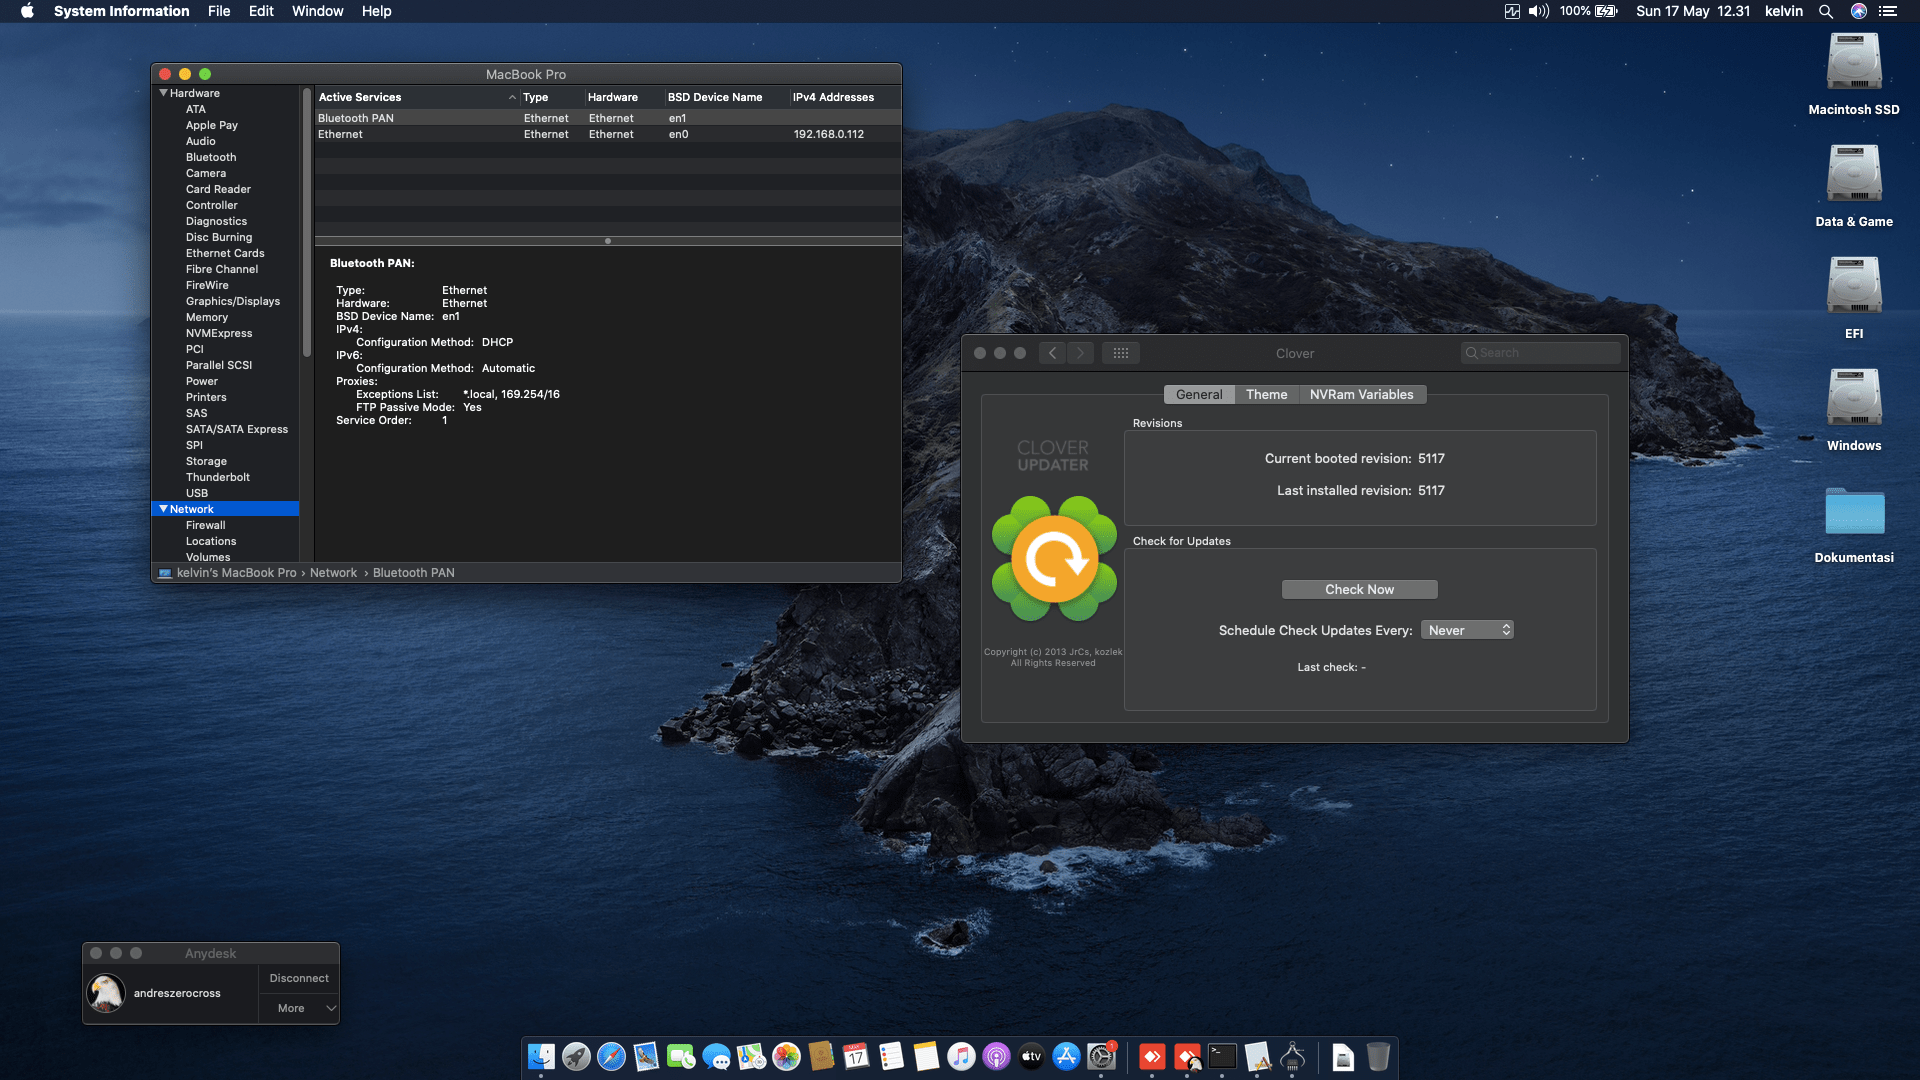The height and width of the screenshot is (1080, 1920).
Task: Open the Window menu
Action: click(317, 11)
